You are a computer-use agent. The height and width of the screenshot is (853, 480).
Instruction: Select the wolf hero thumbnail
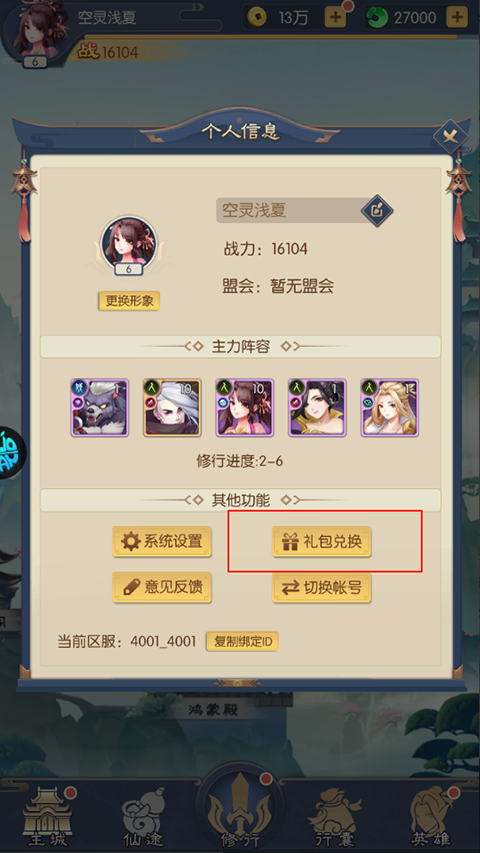click(100, 408)
